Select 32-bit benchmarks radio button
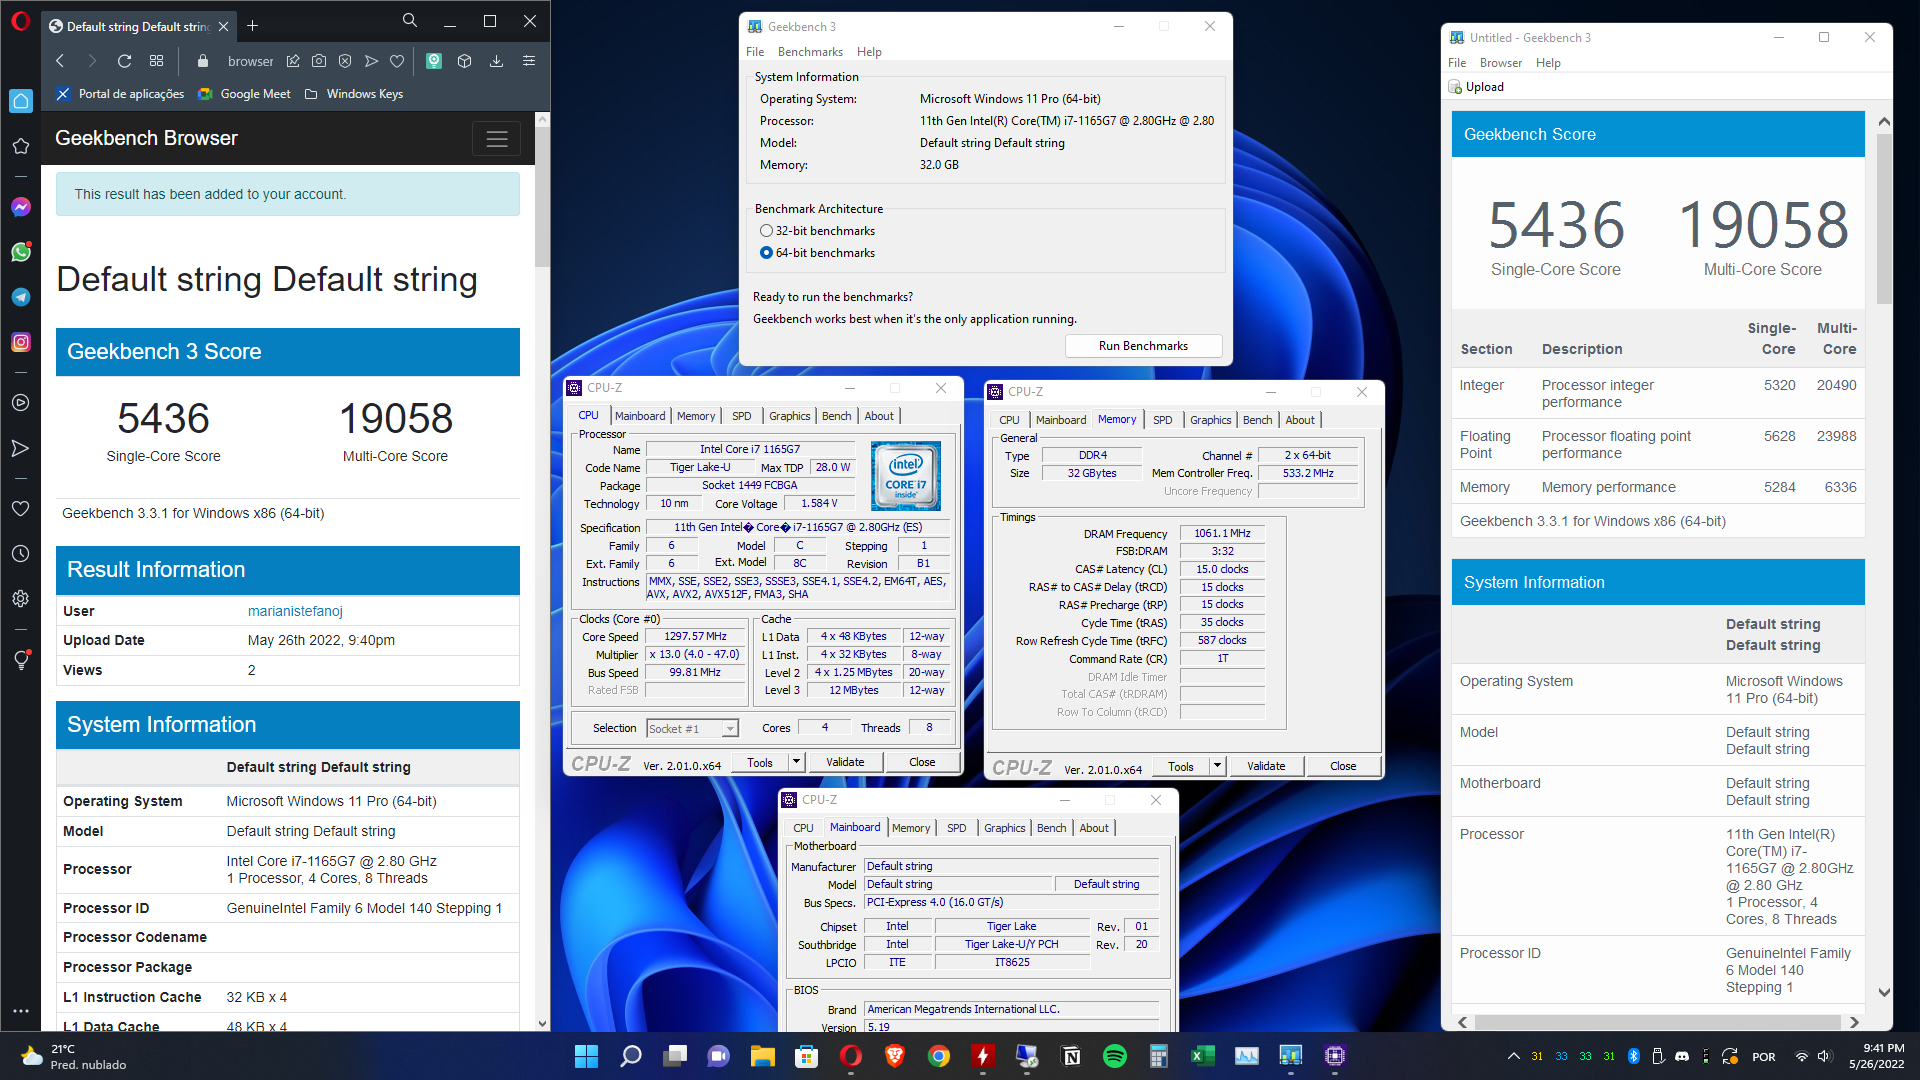Viewport: 1920px width, 1080px height. pyautogui.click(x=766, y=231)
